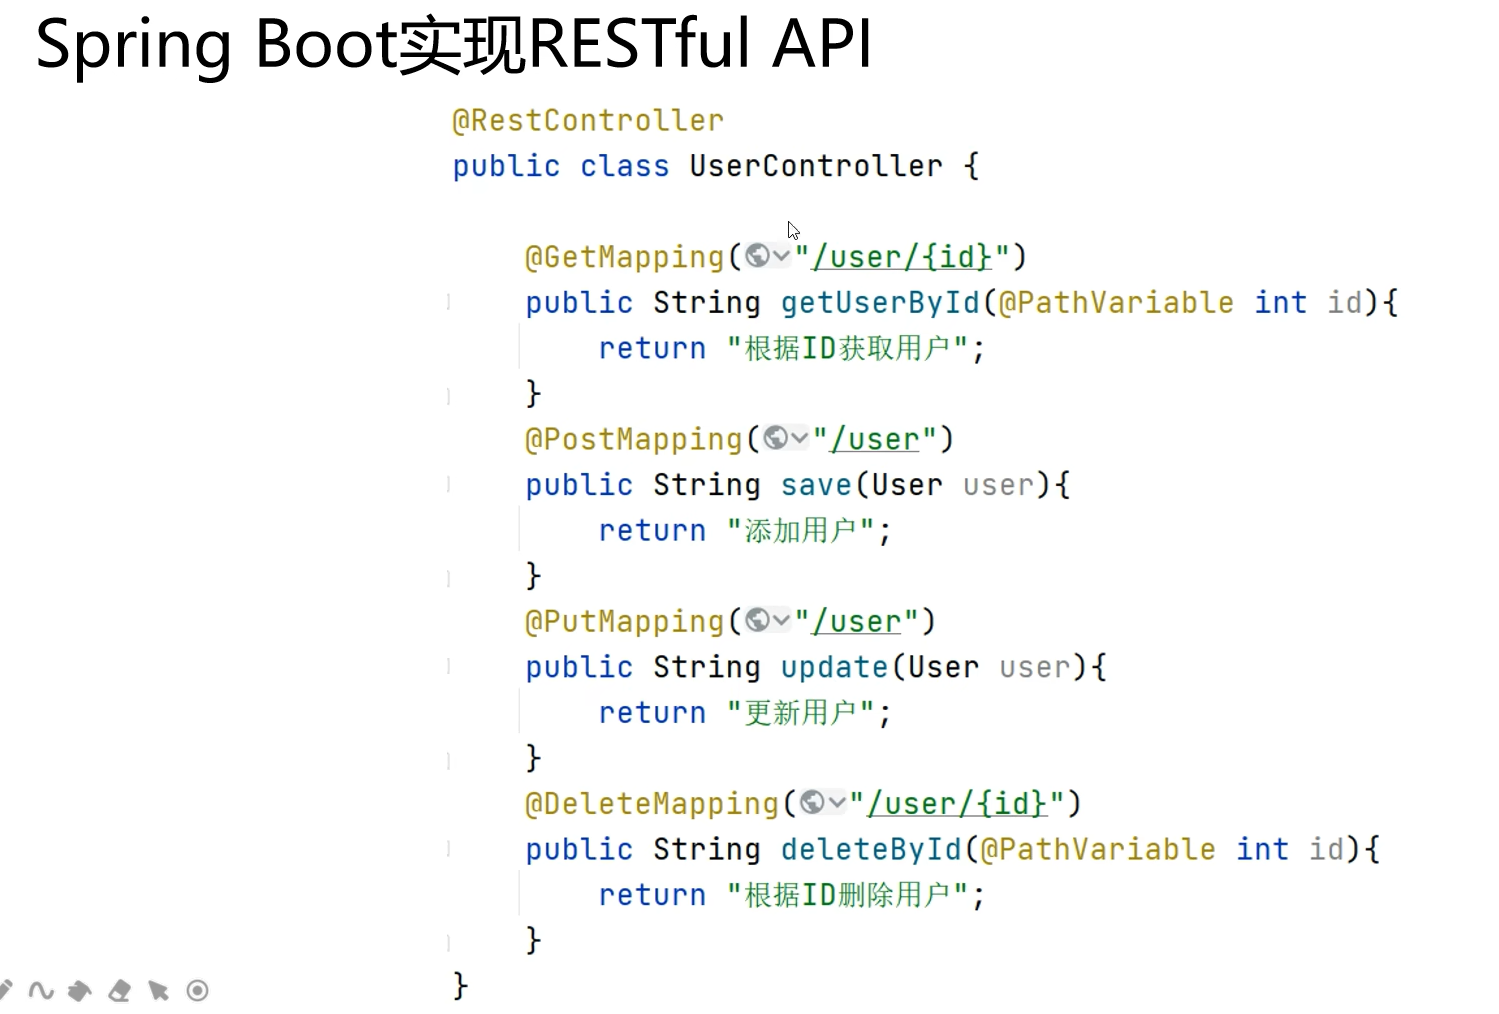Pick the paint bucket fill tool
1499x1014 pixels.
point(80,990)
